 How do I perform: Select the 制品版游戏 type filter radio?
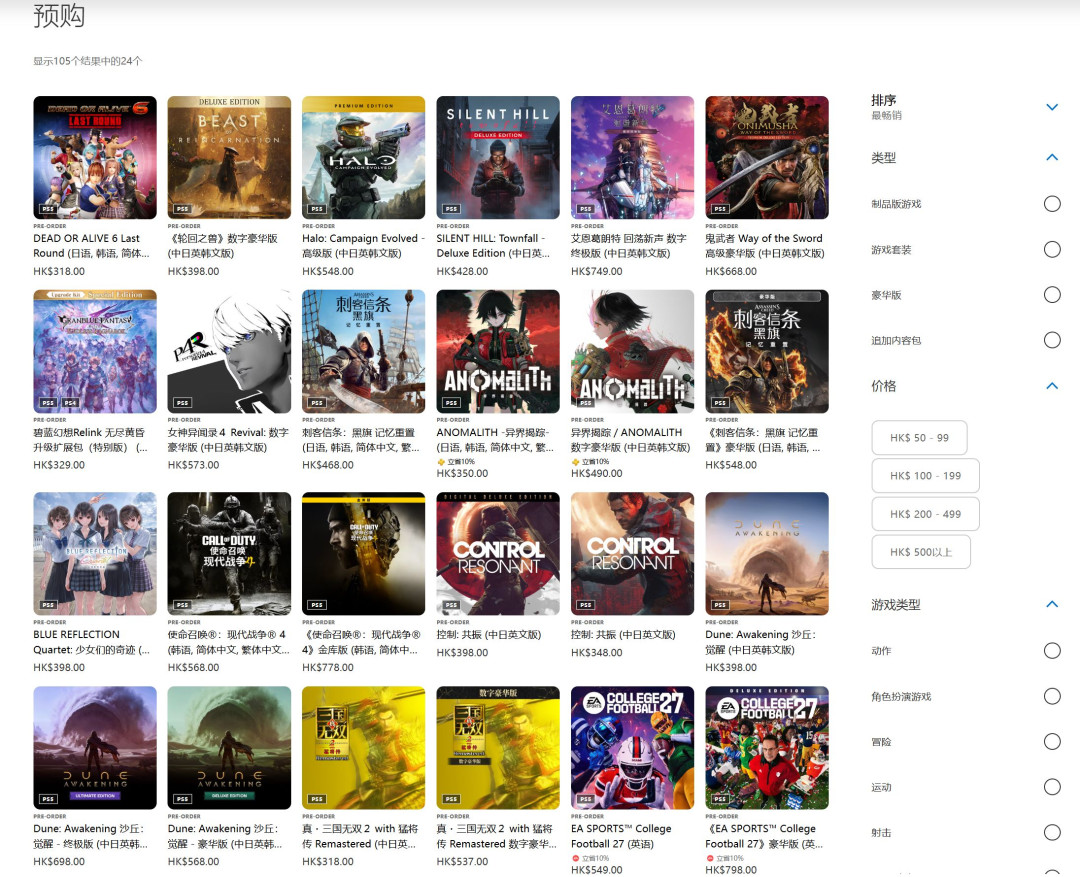1052,204
